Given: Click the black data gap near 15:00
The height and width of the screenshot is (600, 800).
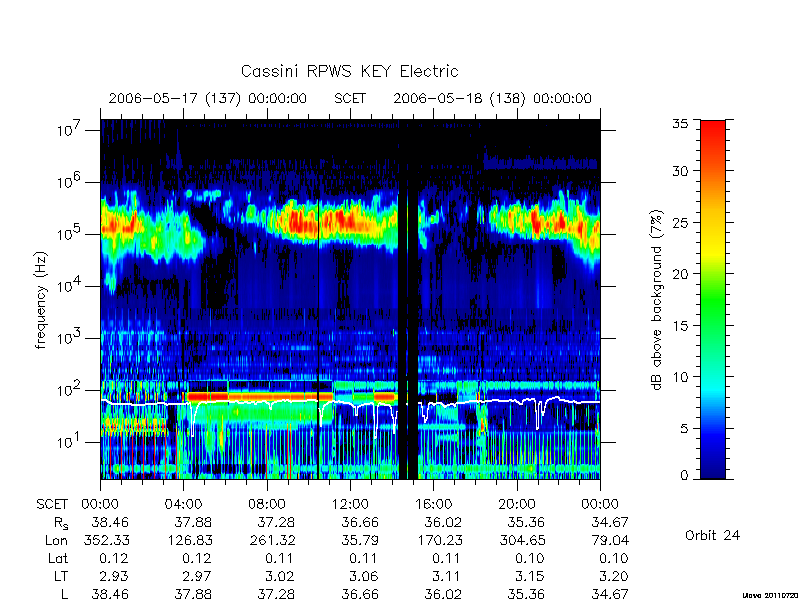Looking at the screenshot, I should pyautogui.click(x=408, y=300).
